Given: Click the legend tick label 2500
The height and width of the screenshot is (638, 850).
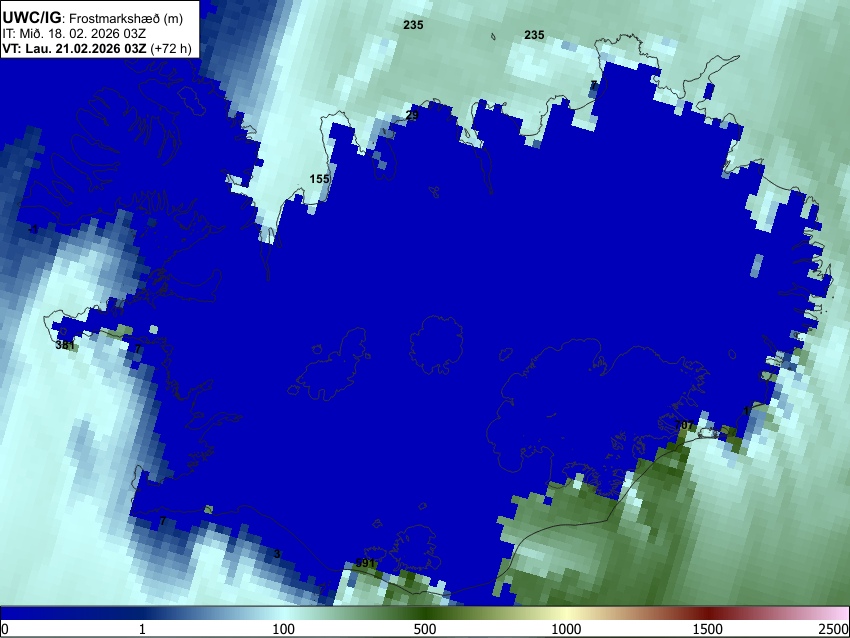Looking at the screenshot, I should click(835, 629).
